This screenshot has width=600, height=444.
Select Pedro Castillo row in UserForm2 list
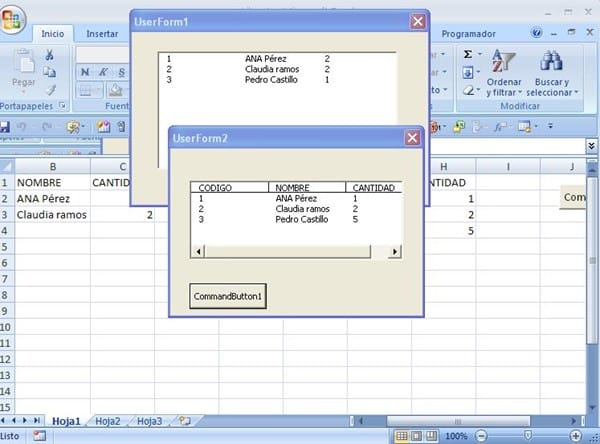[297, 219]
